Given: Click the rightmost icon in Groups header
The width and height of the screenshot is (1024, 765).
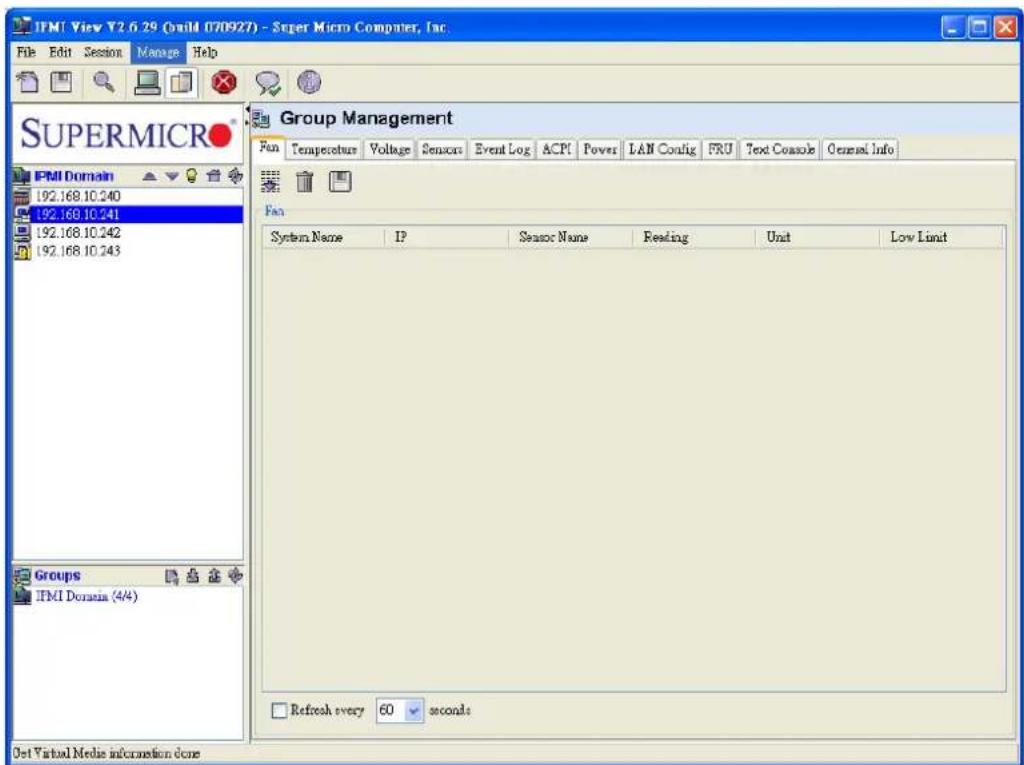Looking at the screenshot, I should click(236, 576).
